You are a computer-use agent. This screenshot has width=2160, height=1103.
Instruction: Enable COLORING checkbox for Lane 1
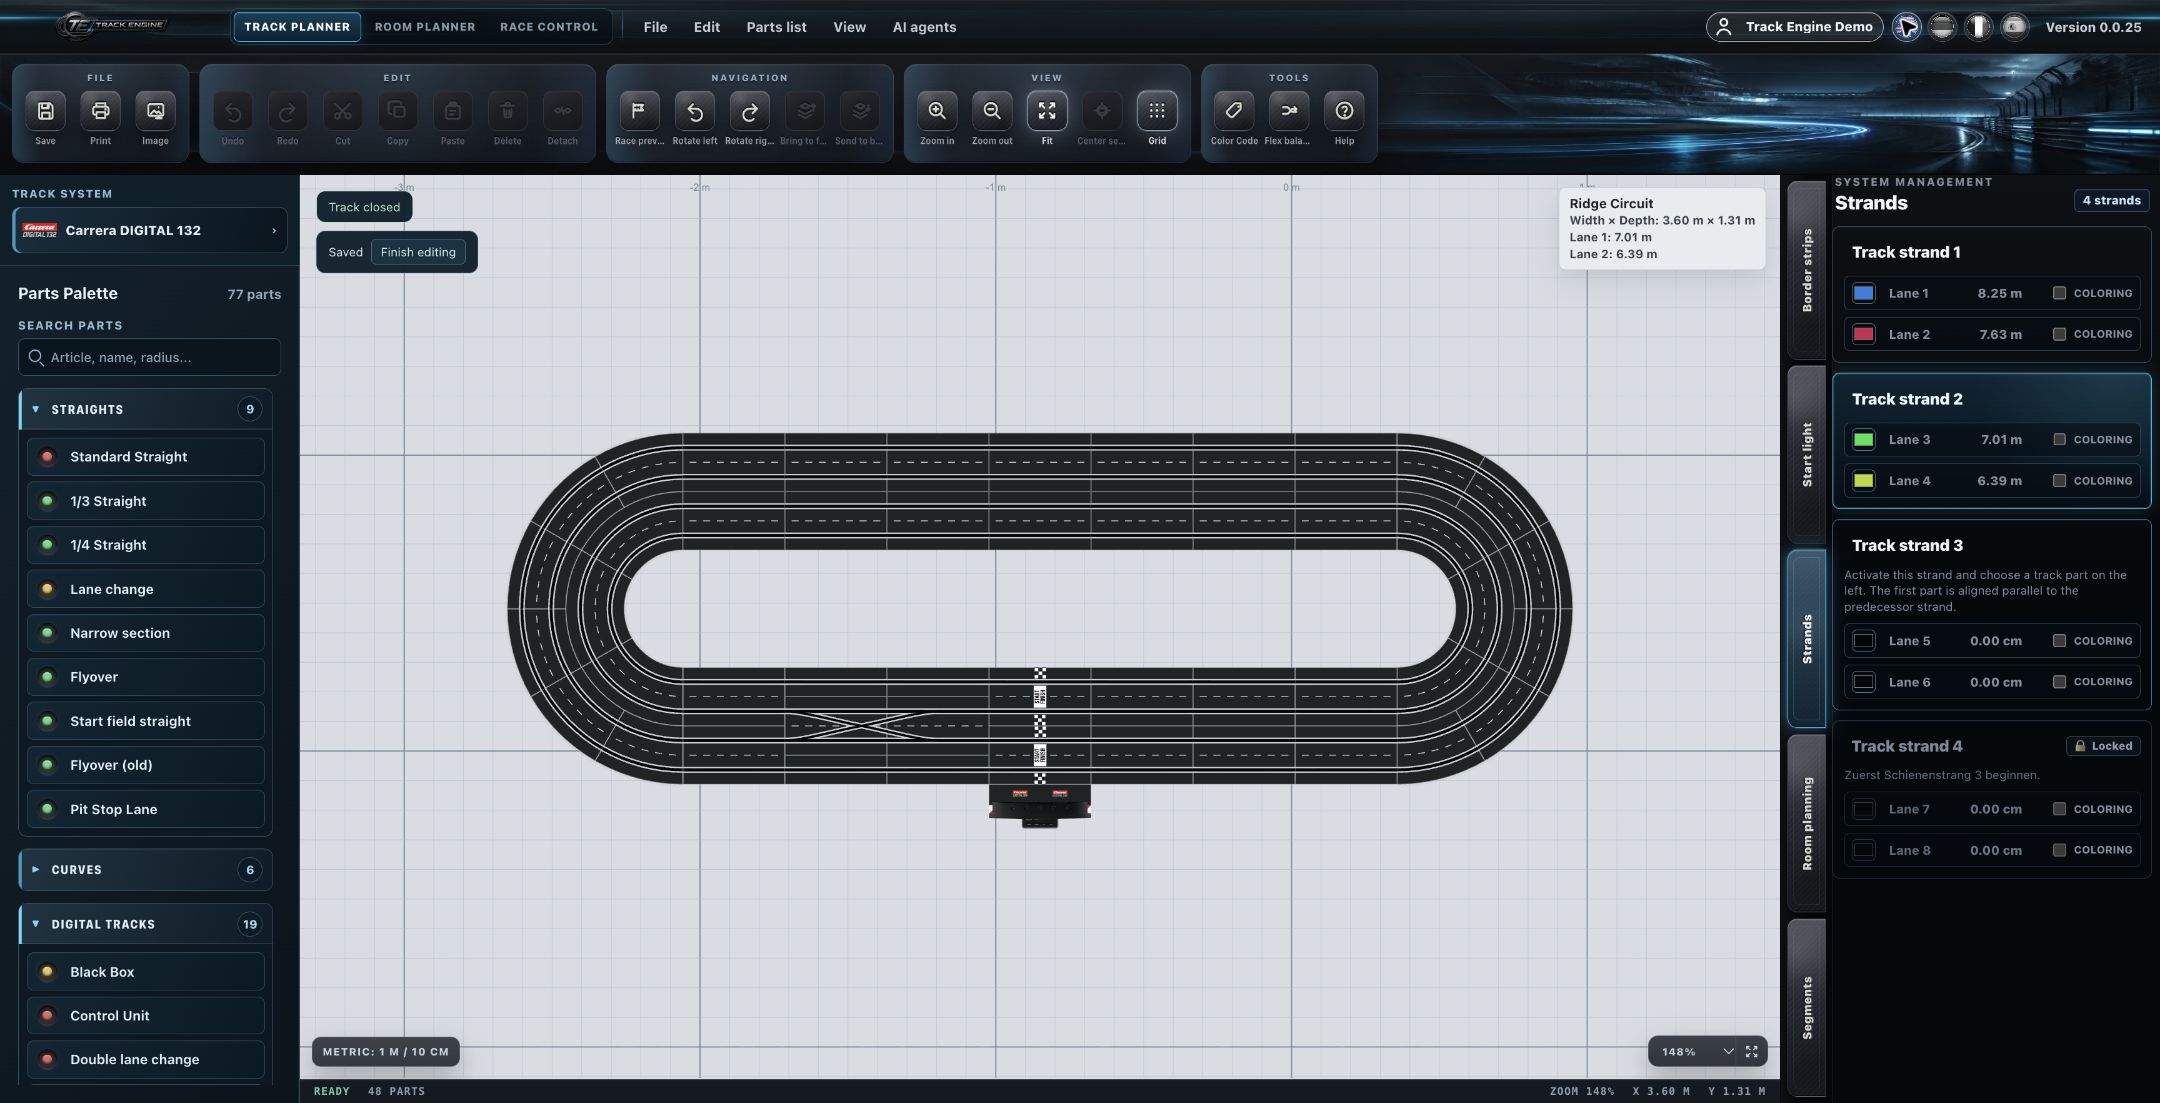pos(2059,293)
